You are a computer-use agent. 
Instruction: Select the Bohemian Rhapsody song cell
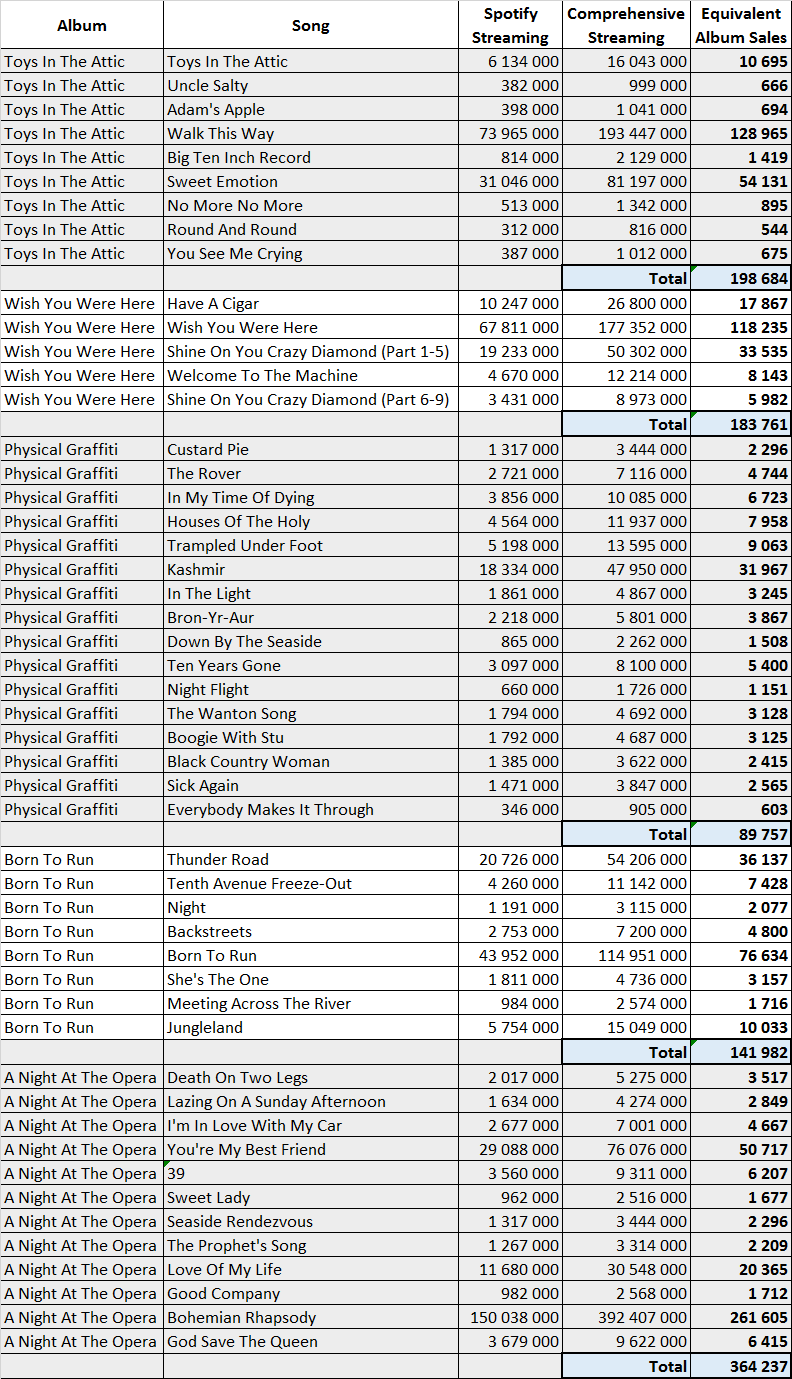pyautogui.click(x=310, y=1317)
